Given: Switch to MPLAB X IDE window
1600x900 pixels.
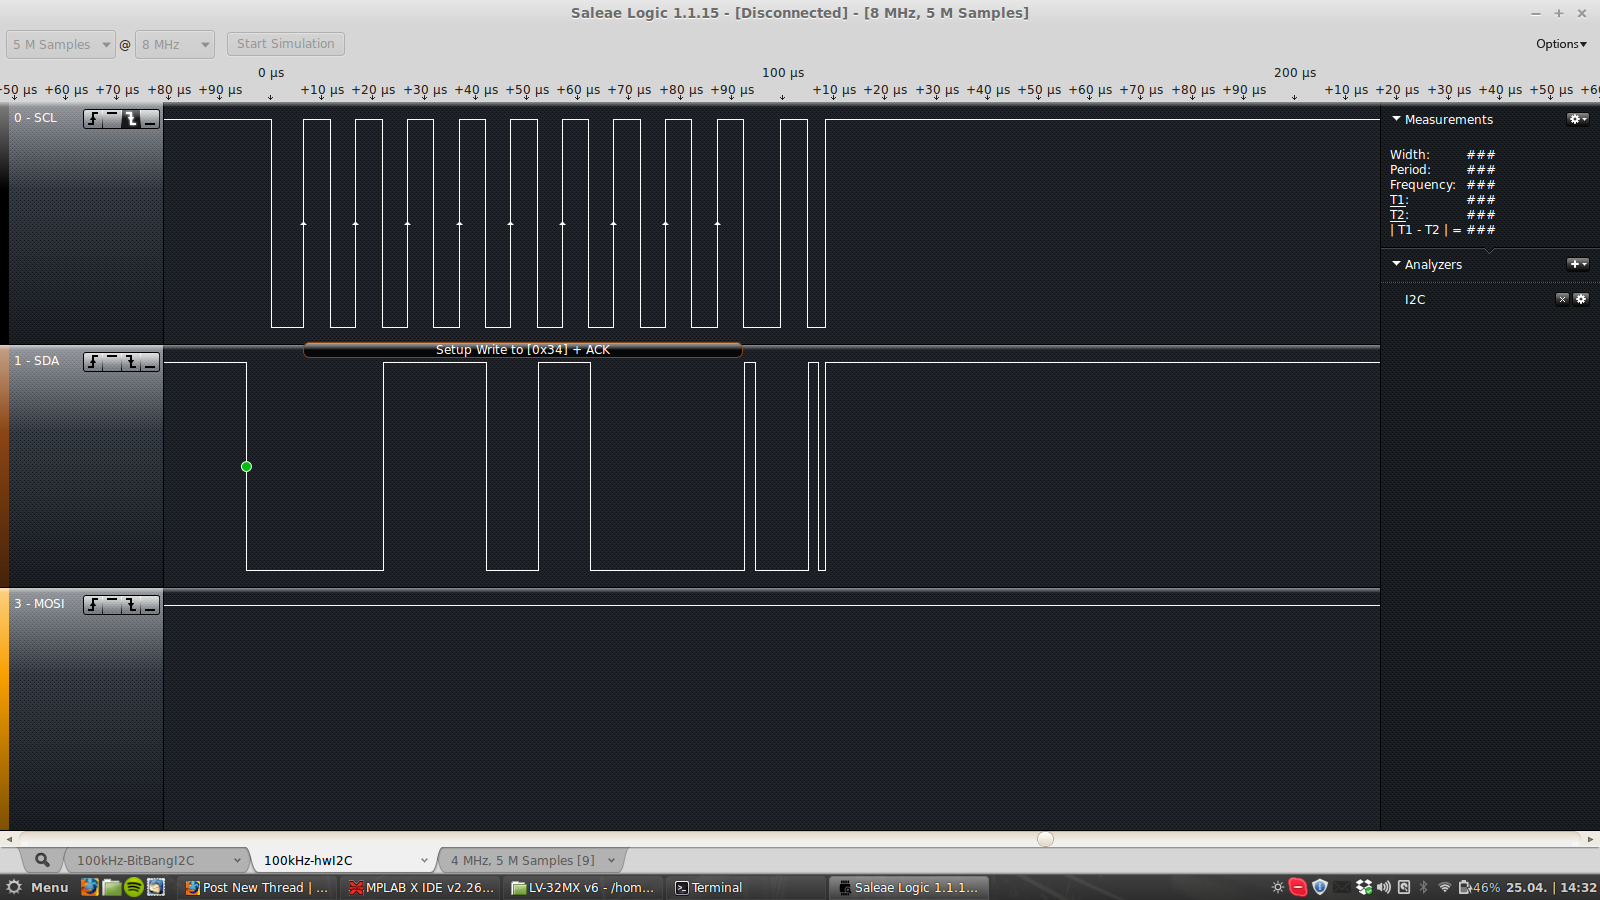Looking at the screenshot, I should (x=421, y=888).
